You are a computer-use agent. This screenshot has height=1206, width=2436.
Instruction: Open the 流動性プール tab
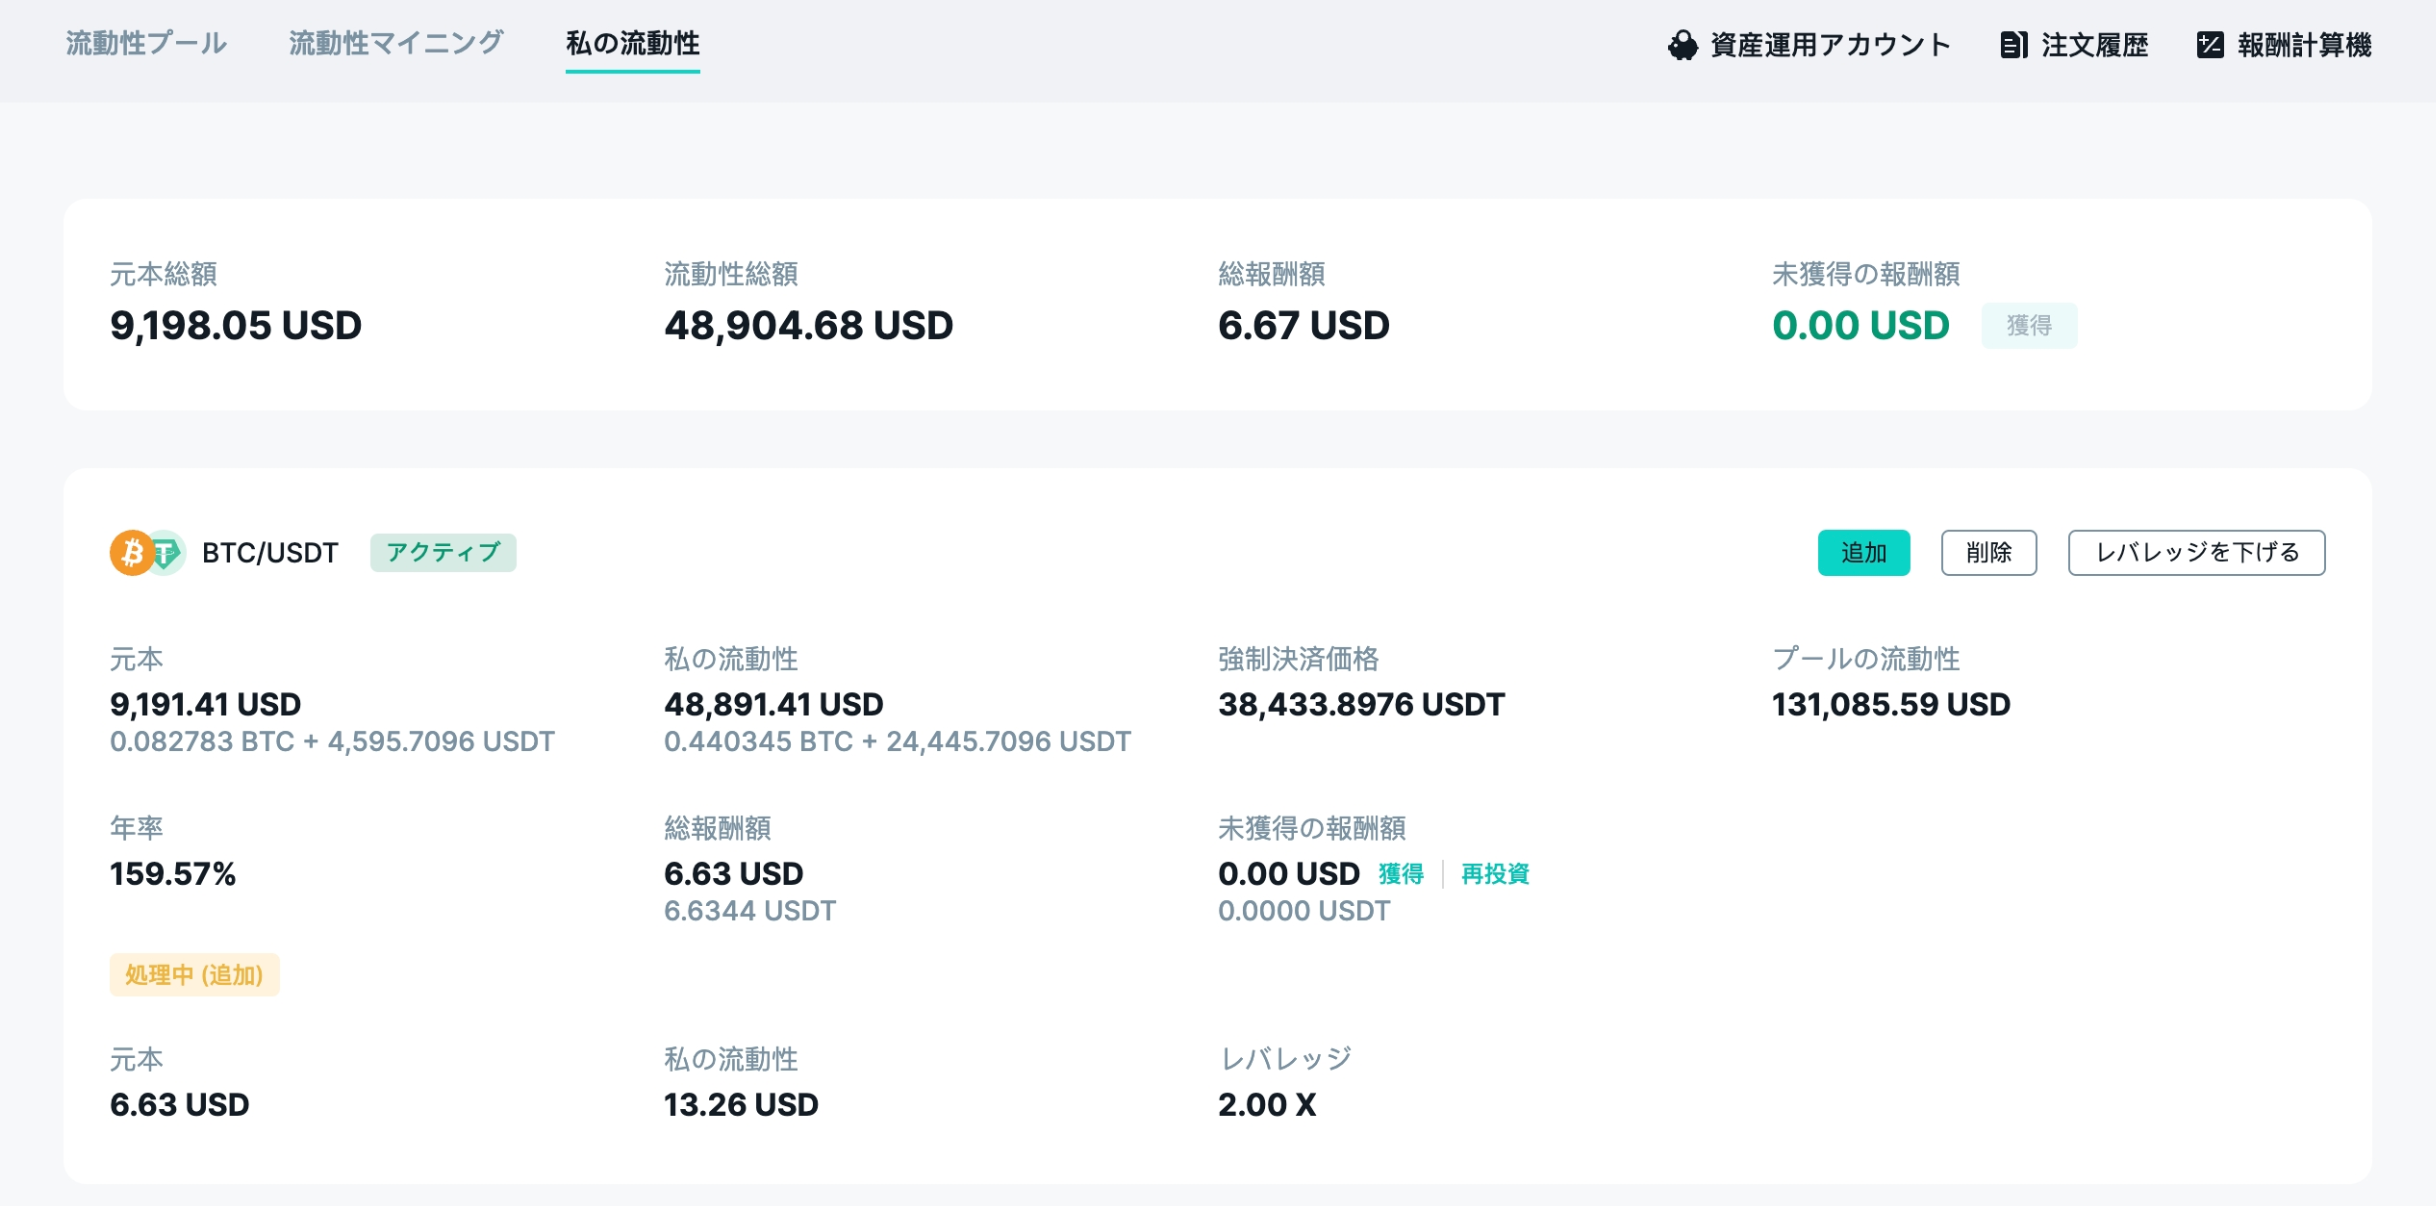pos(146,44)
